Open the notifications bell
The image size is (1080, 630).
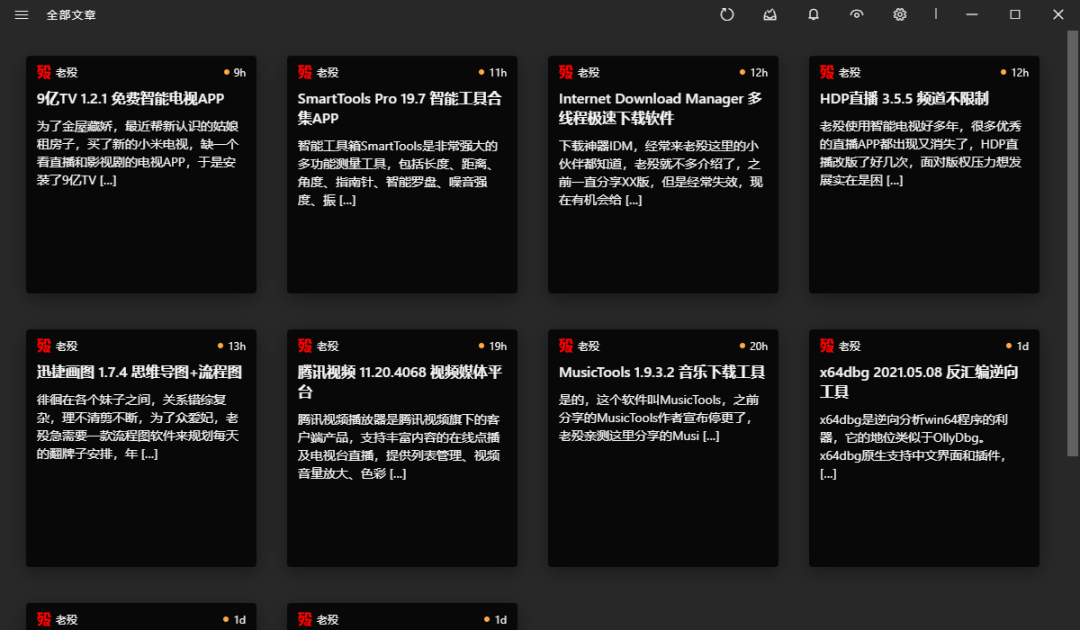pyautogui.click(x=813, y=14)
